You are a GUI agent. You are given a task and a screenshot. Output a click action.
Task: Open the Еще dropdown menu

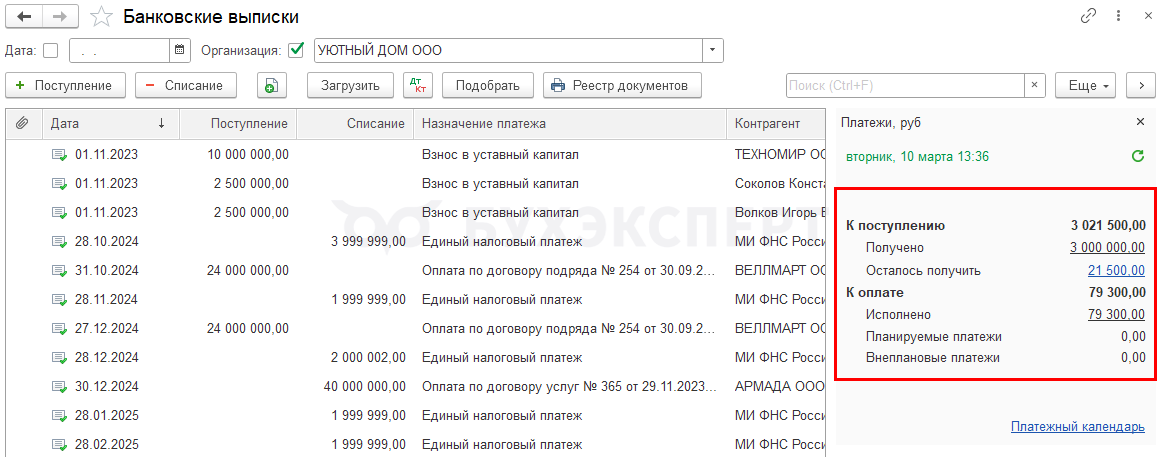[x=1085, y=85]
